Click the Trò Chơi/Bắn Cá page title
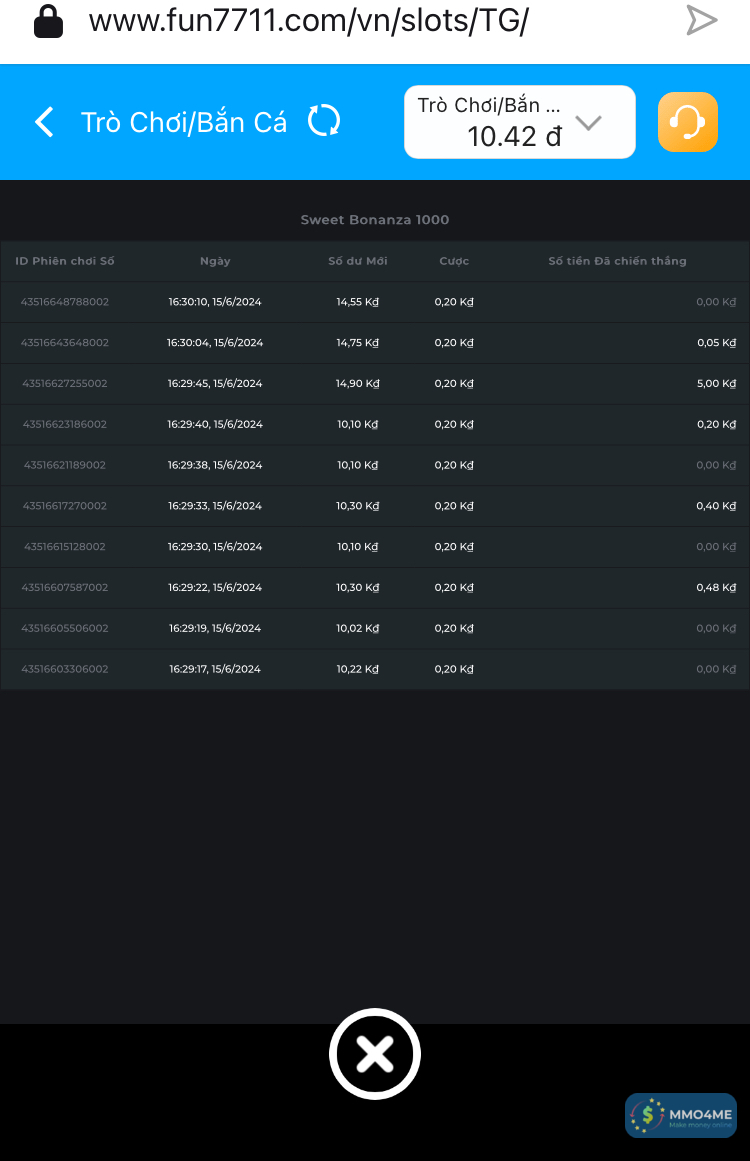The height and width of the screenshot is (1161, 750). [x=184, y=122]
